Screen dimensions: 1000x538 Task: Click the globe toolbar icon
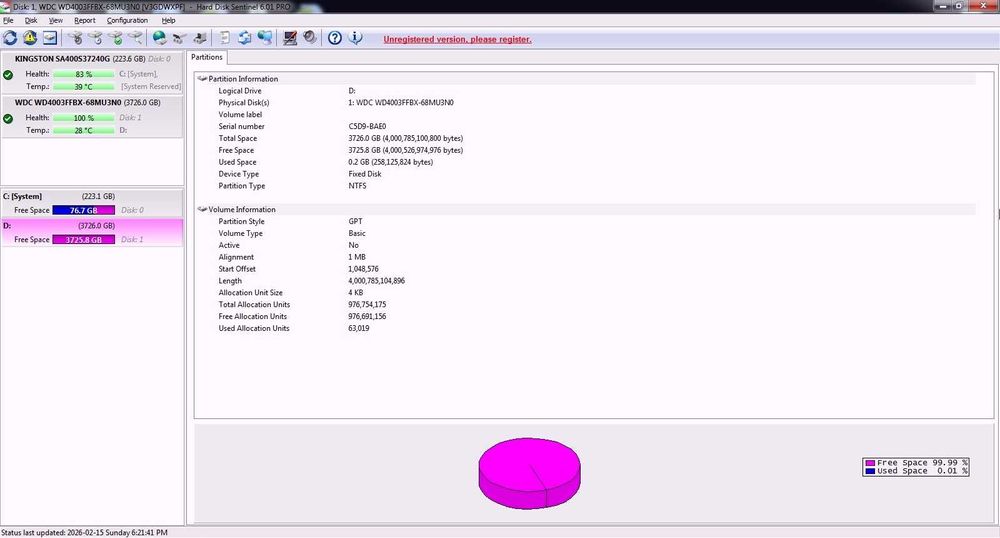point(159,38)
